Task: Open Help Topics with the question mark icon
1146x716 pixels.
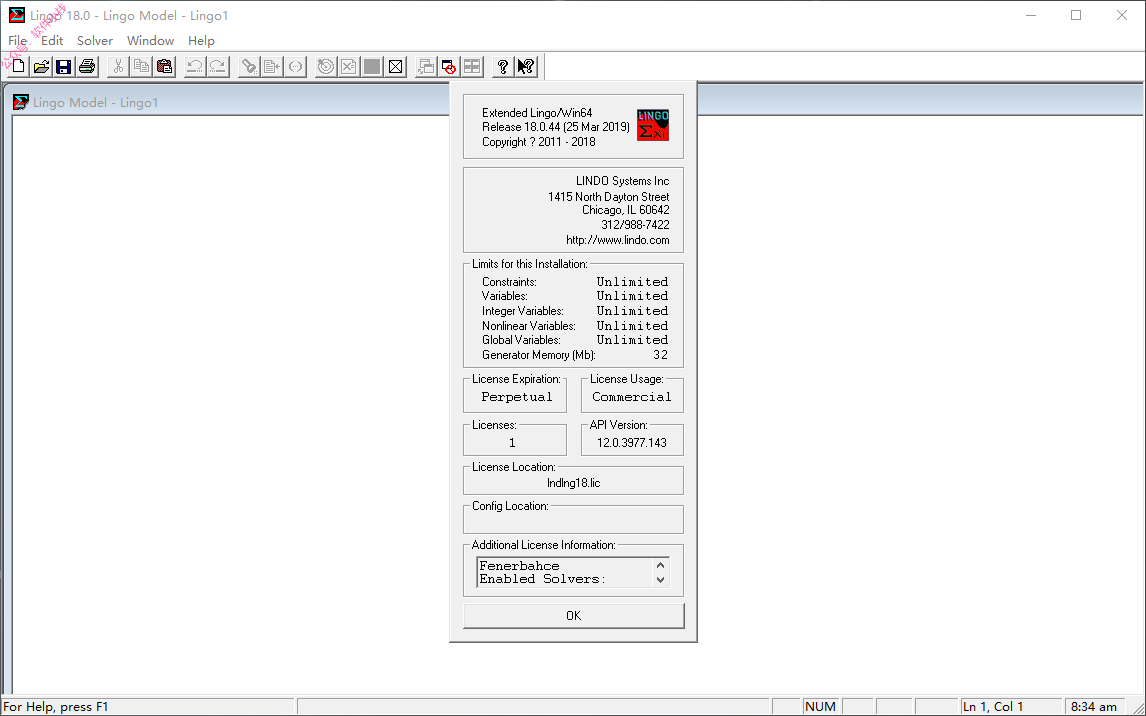Action: click(x=502, y=66)
